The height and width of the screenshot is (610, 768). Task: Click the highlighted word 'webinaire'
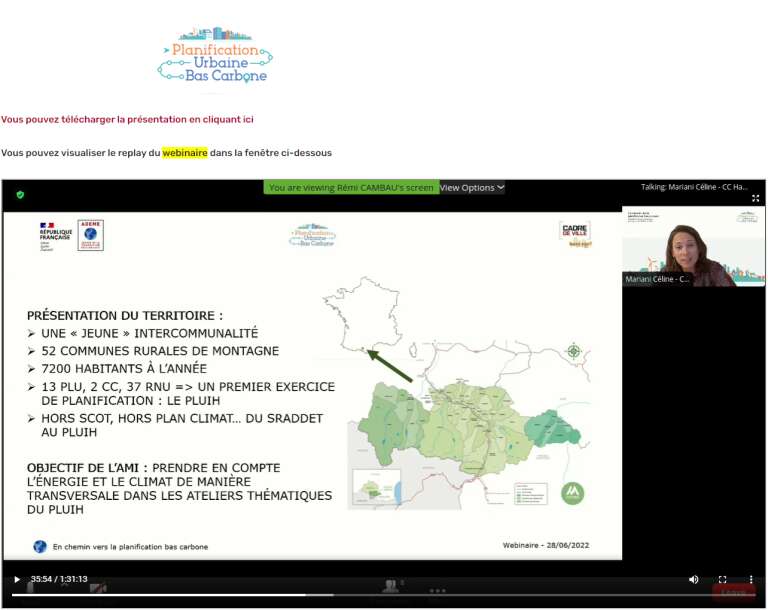185,153
